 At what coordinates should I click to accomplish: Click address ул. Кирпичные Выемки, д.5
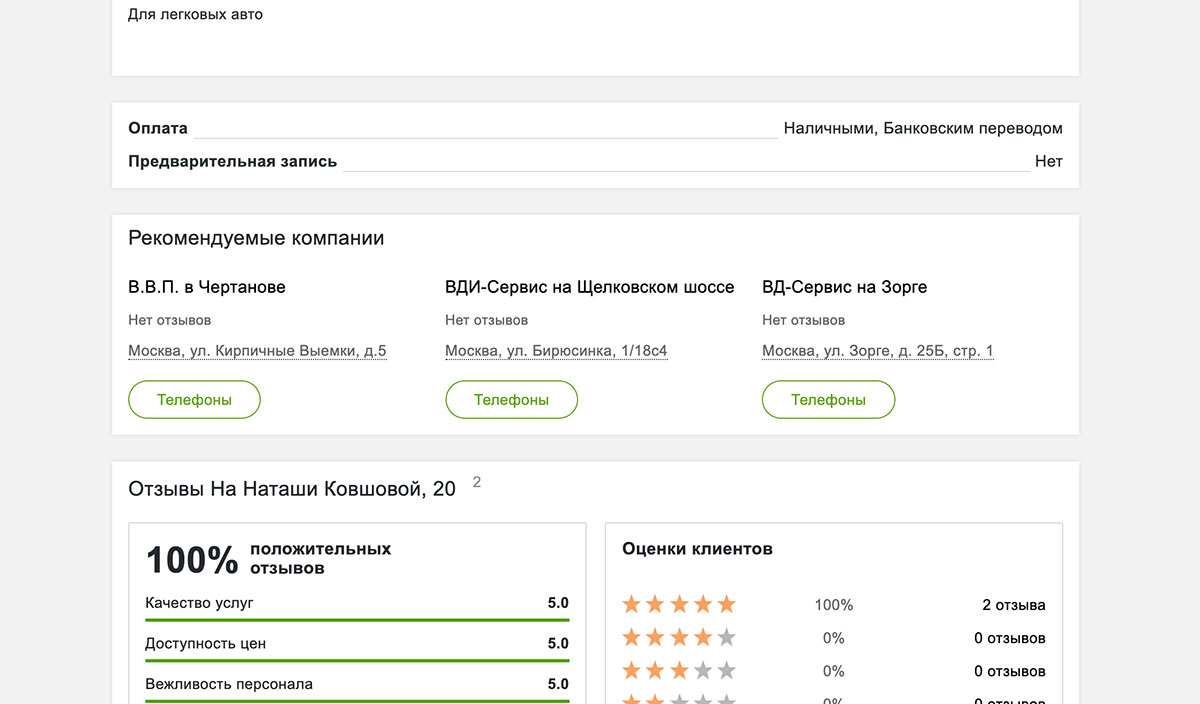[x=257, y=351]
